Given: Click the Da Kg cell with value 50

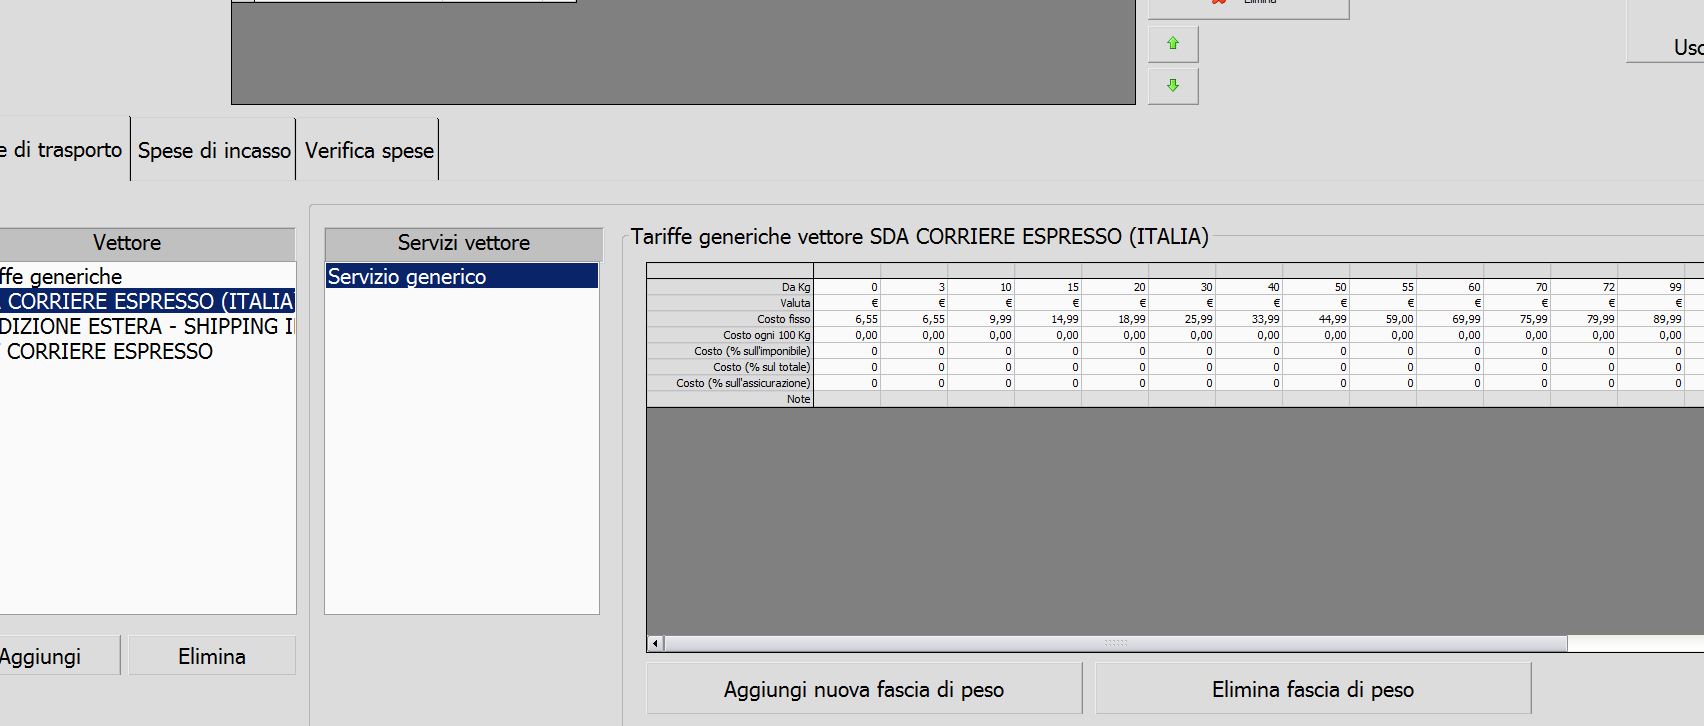Looking at the screenshot, I should click(x=1316, y=287).
